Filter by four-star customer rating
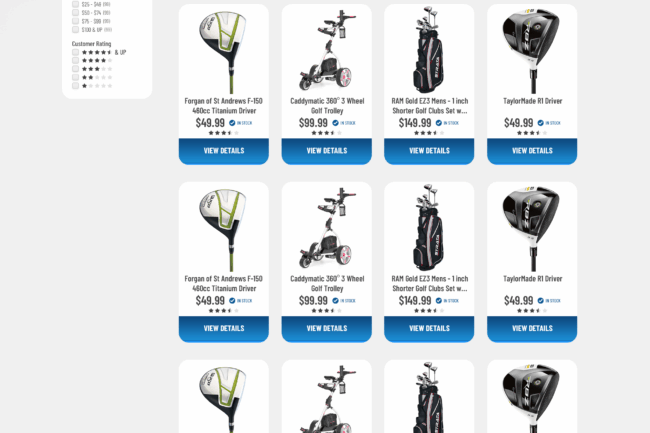 pos(75,60)
